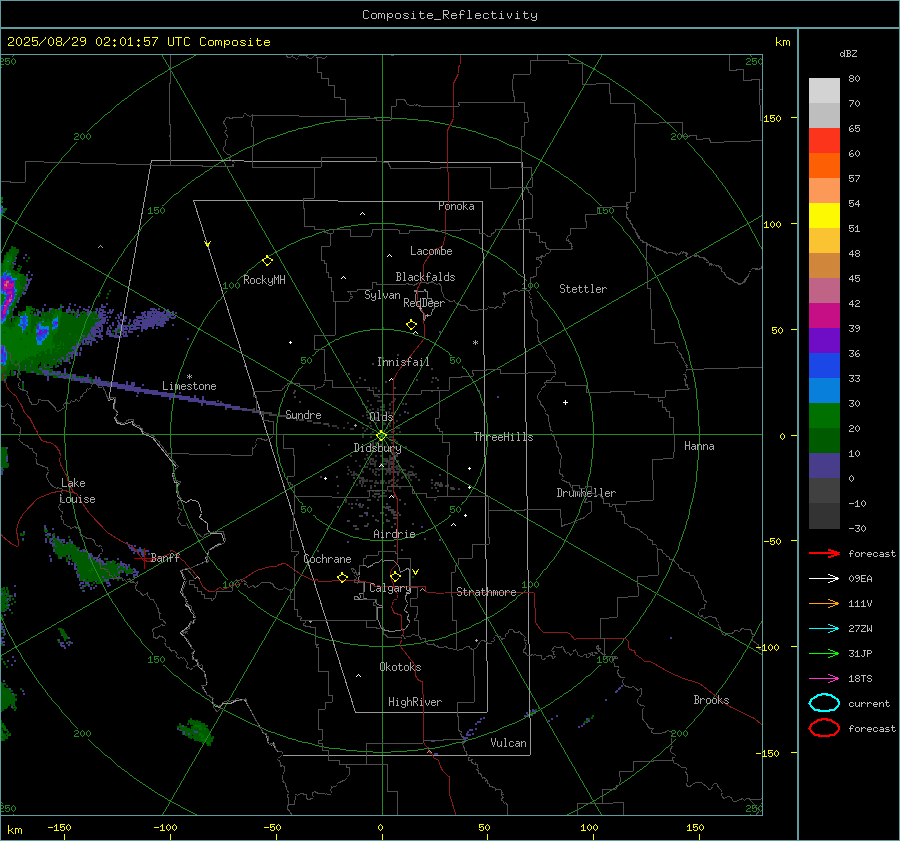Click the Sundre city label
Image resolution: width=900 pixels, height=841 pixels.
303,415
